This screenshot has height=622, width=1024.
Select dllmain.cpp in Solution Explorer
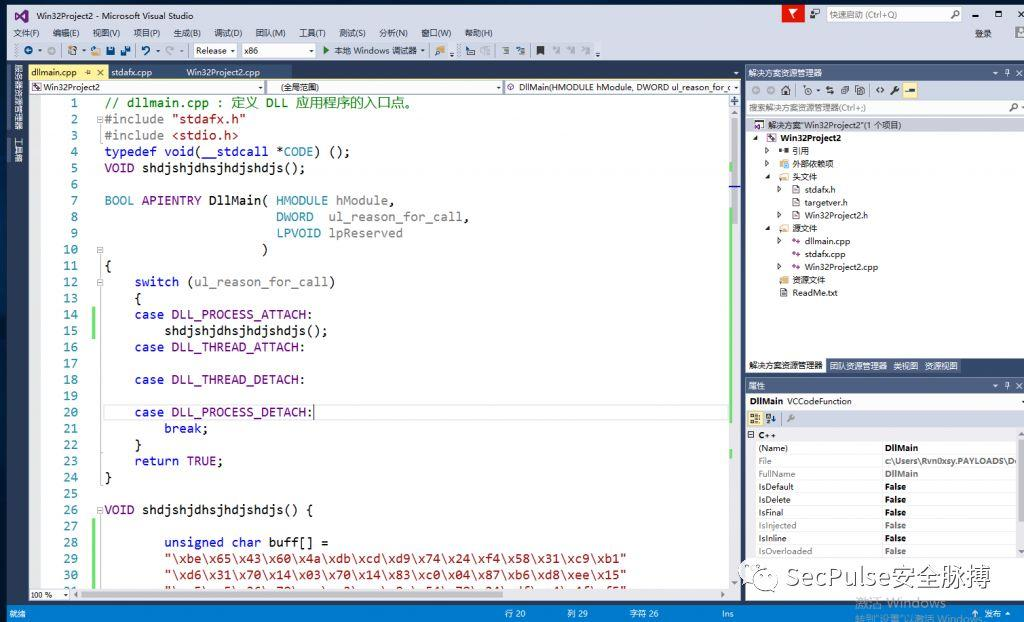[x=827, y=241]
